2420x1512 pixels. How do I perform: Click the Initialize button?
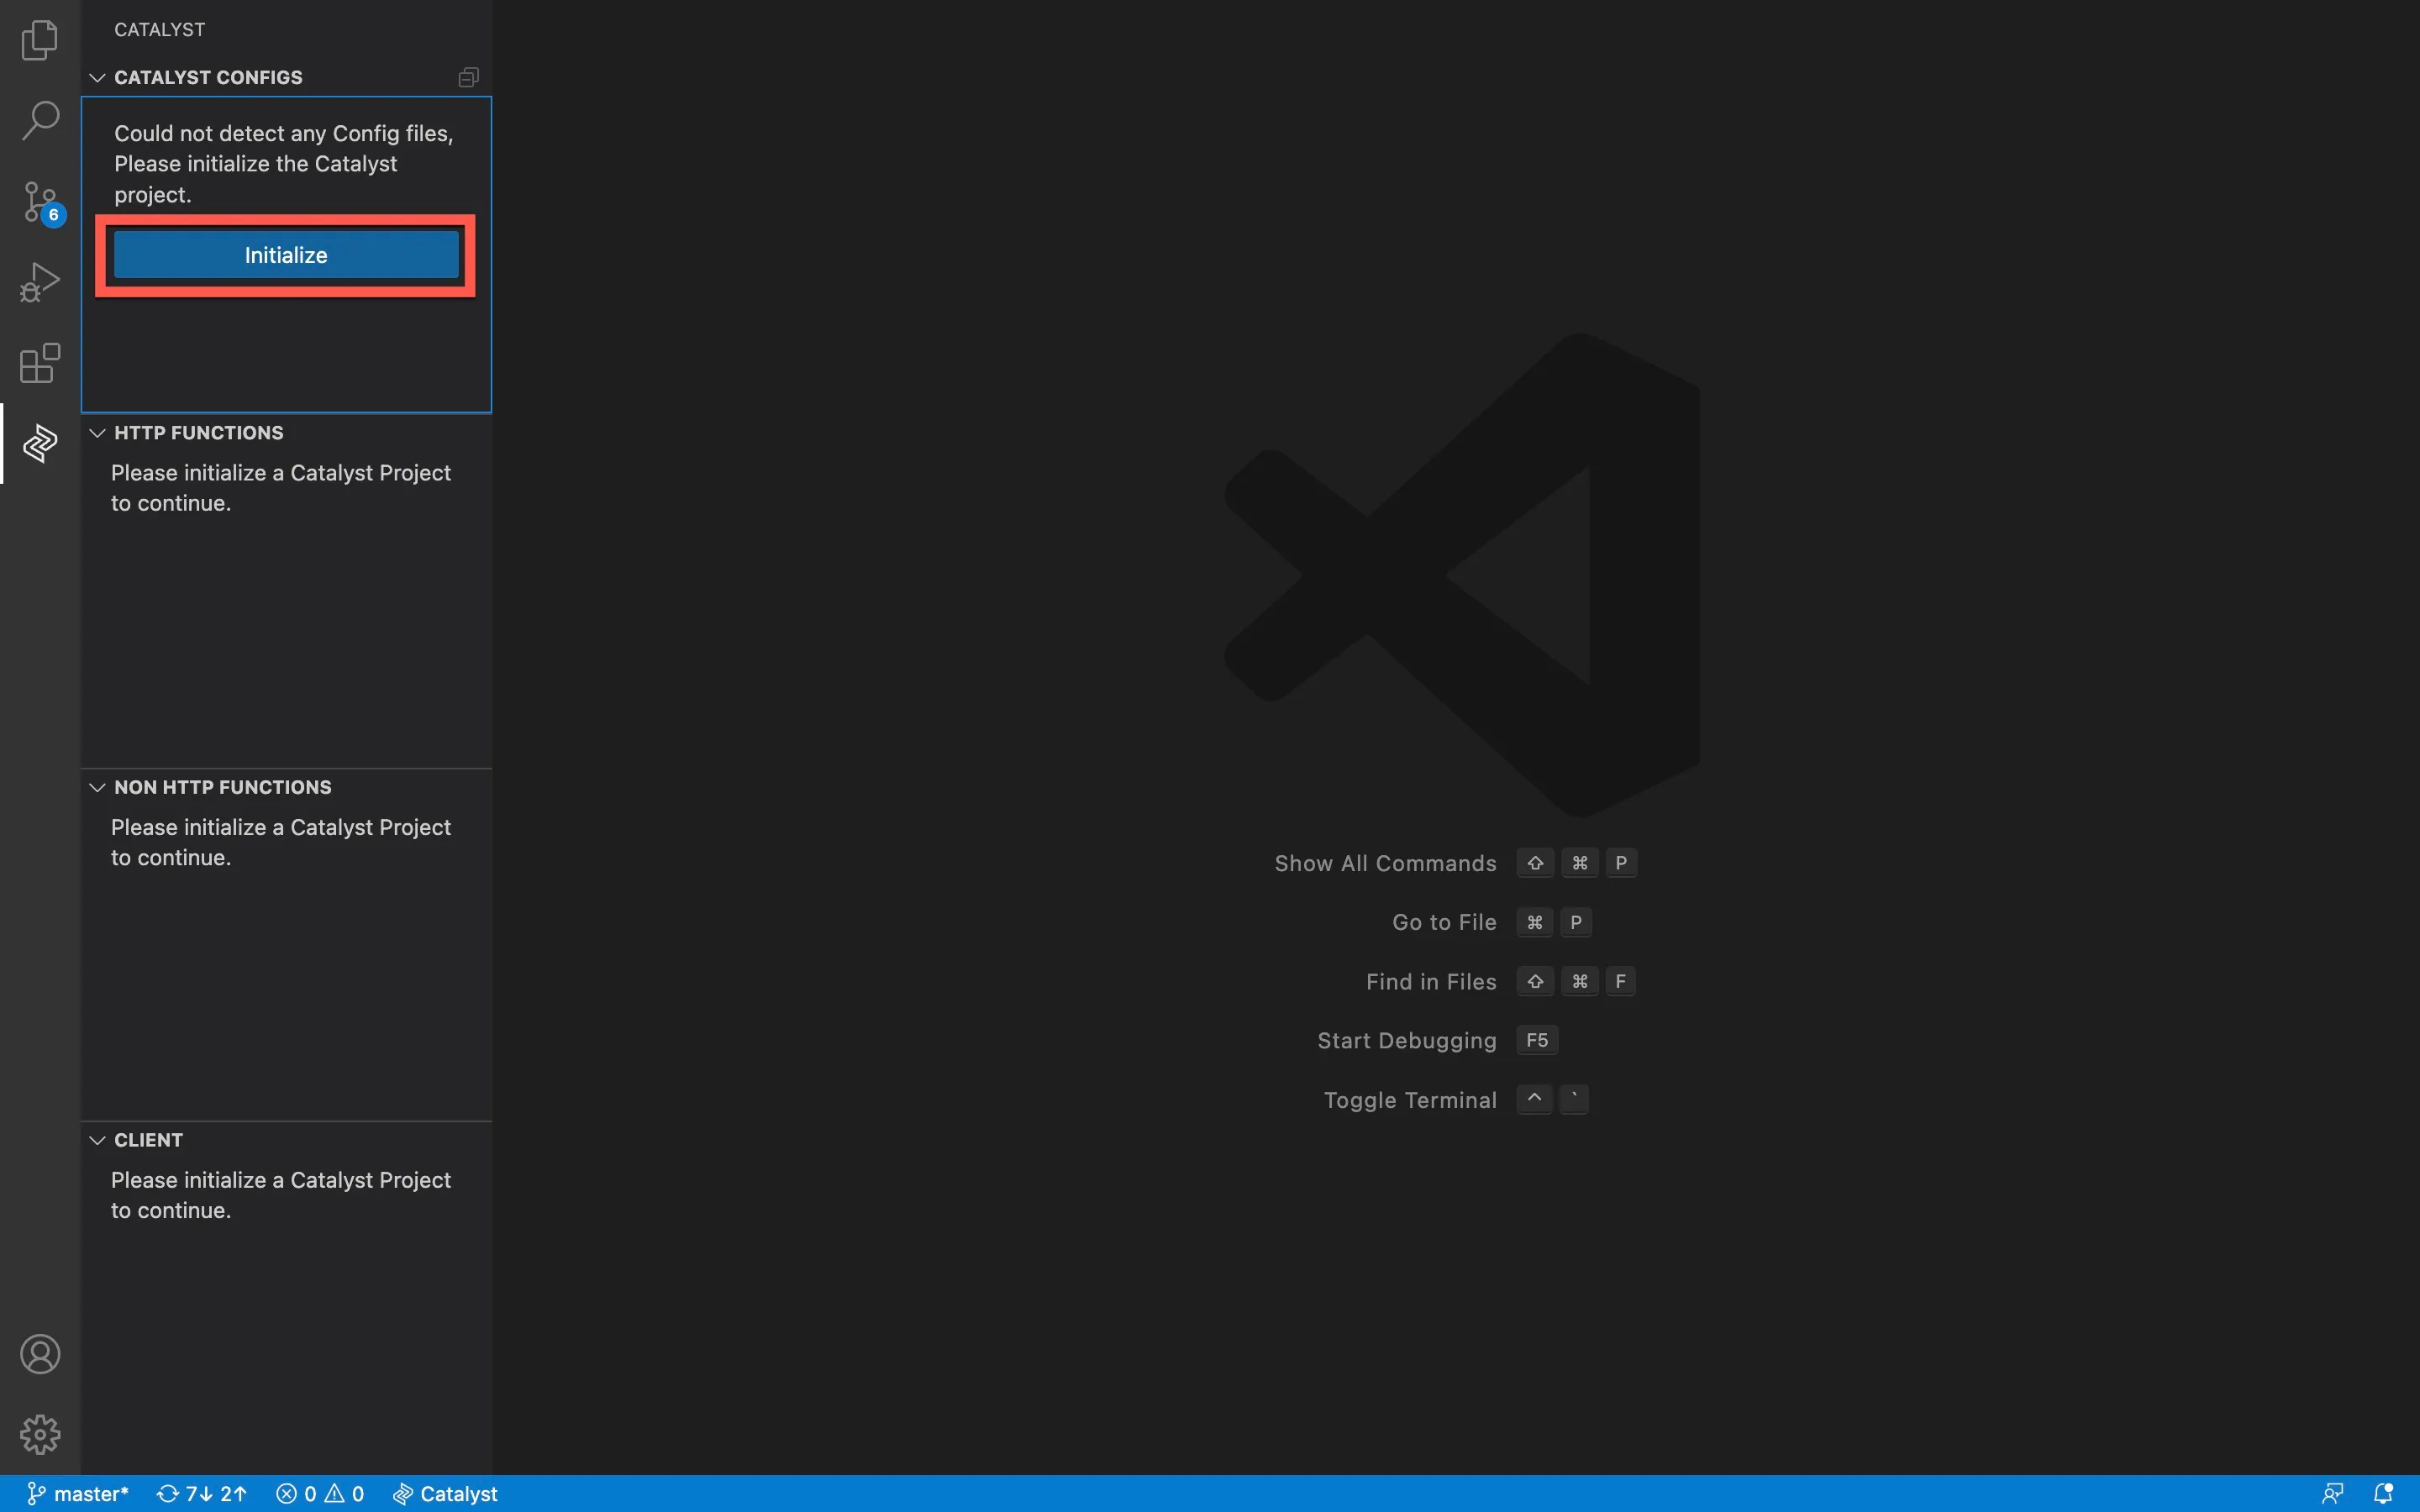point(286,255)
